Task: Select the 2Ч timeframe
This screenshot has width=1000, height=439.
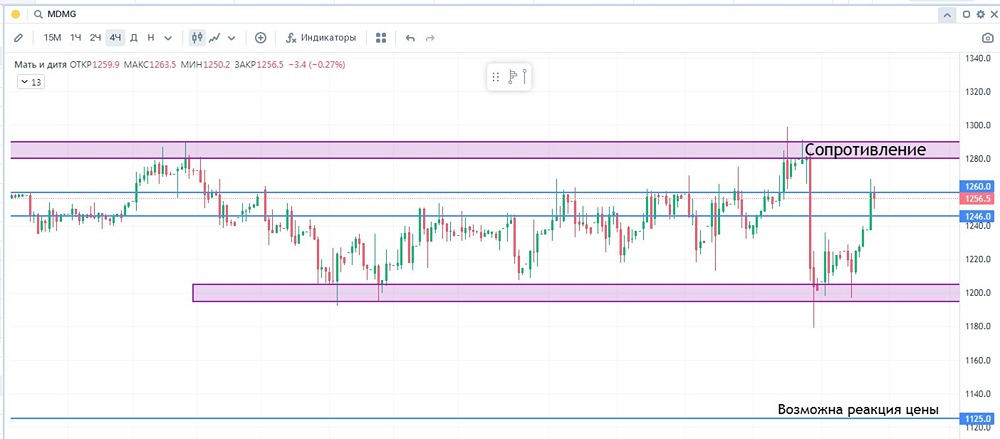Action: 95,38
